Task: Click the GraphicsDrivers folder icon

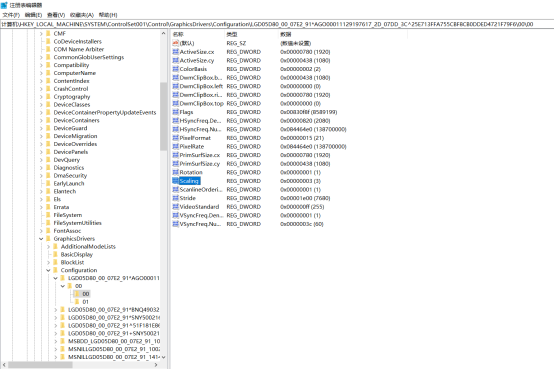Action: pos(48,239)
